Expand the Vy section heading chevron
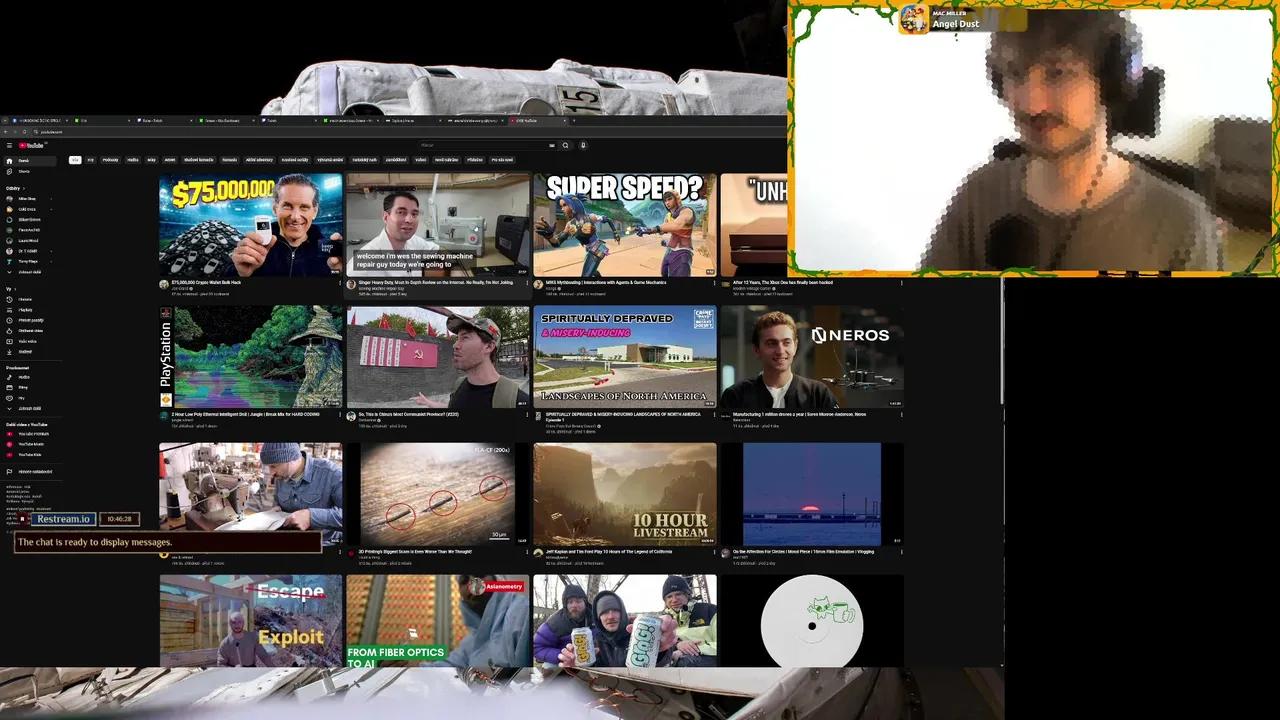 [15, 289]
